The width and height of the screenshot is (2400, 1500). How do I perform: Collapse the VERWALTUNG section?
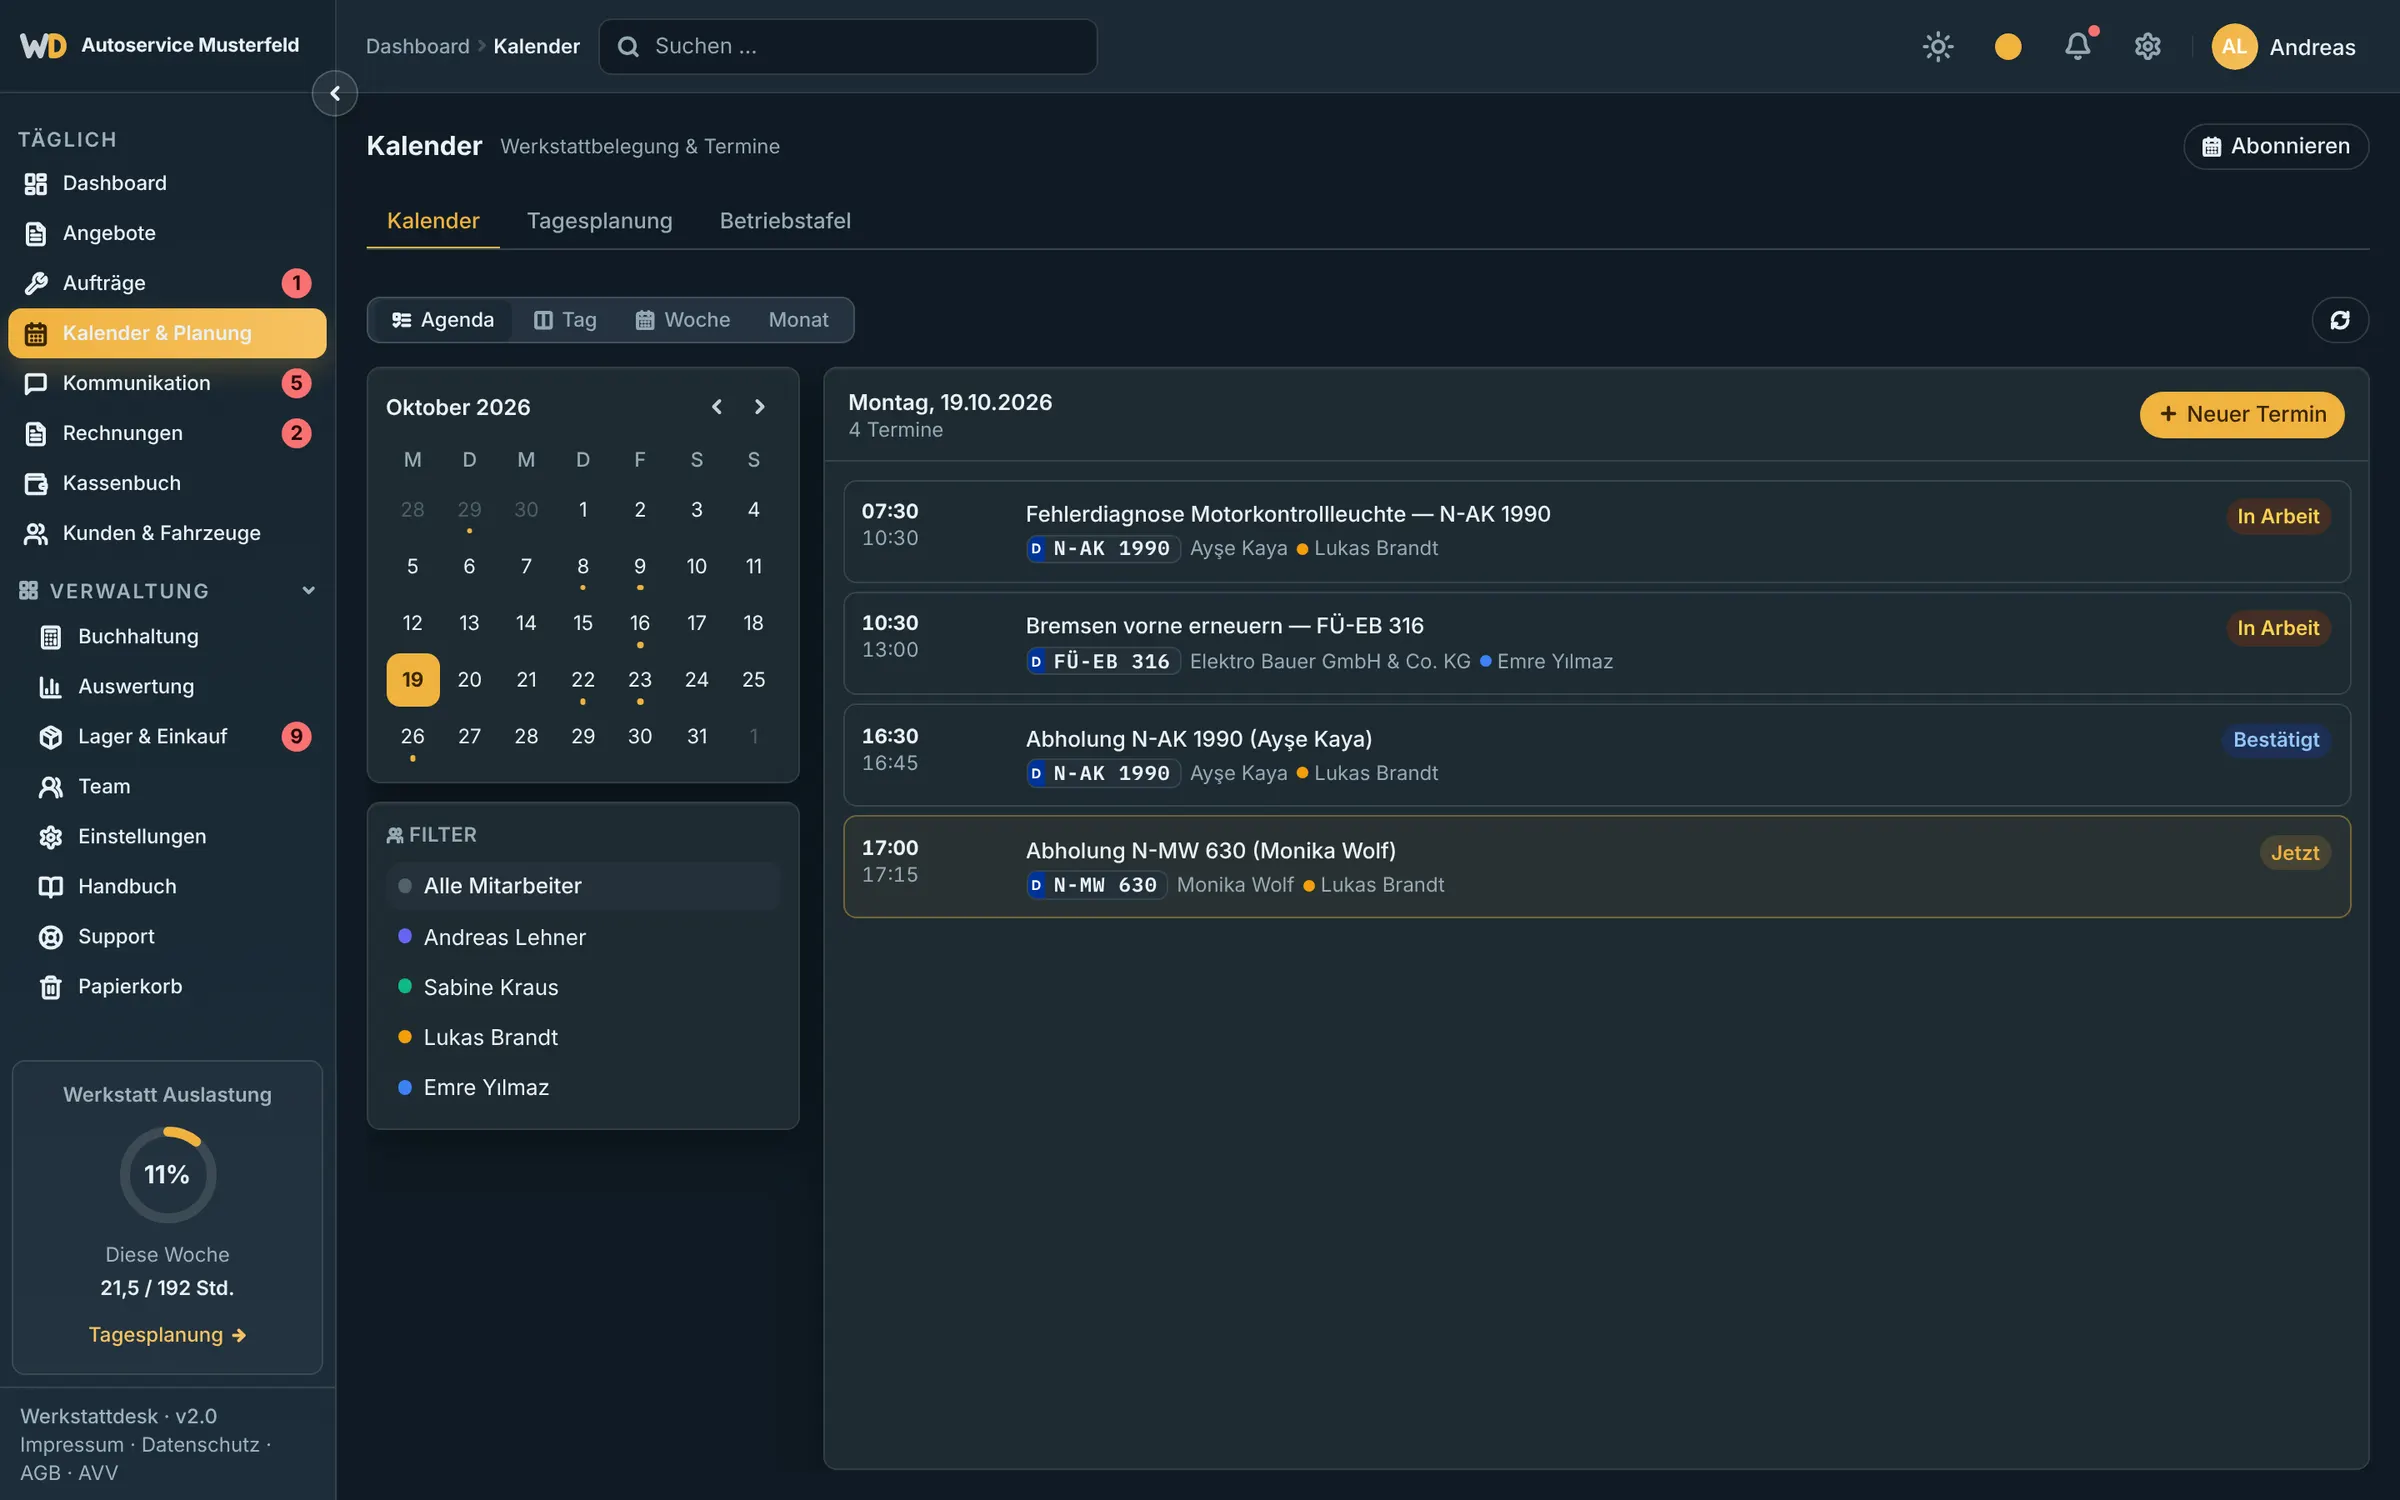tap(167, 590)
